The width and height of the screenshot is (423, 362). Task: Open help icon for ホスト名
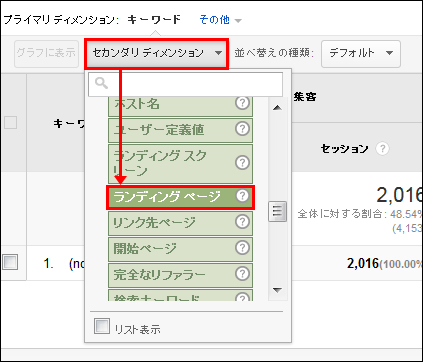(242, 103)
